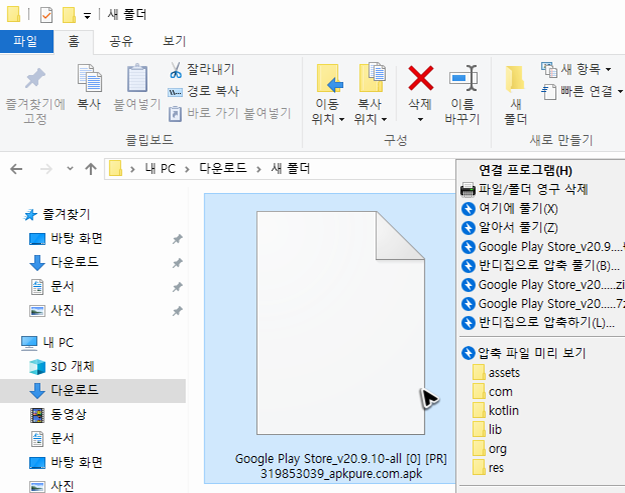Viewport: 625px width, 493px height.
Task: Click 새 폴더 in the address bar
Action: [290, 169]
